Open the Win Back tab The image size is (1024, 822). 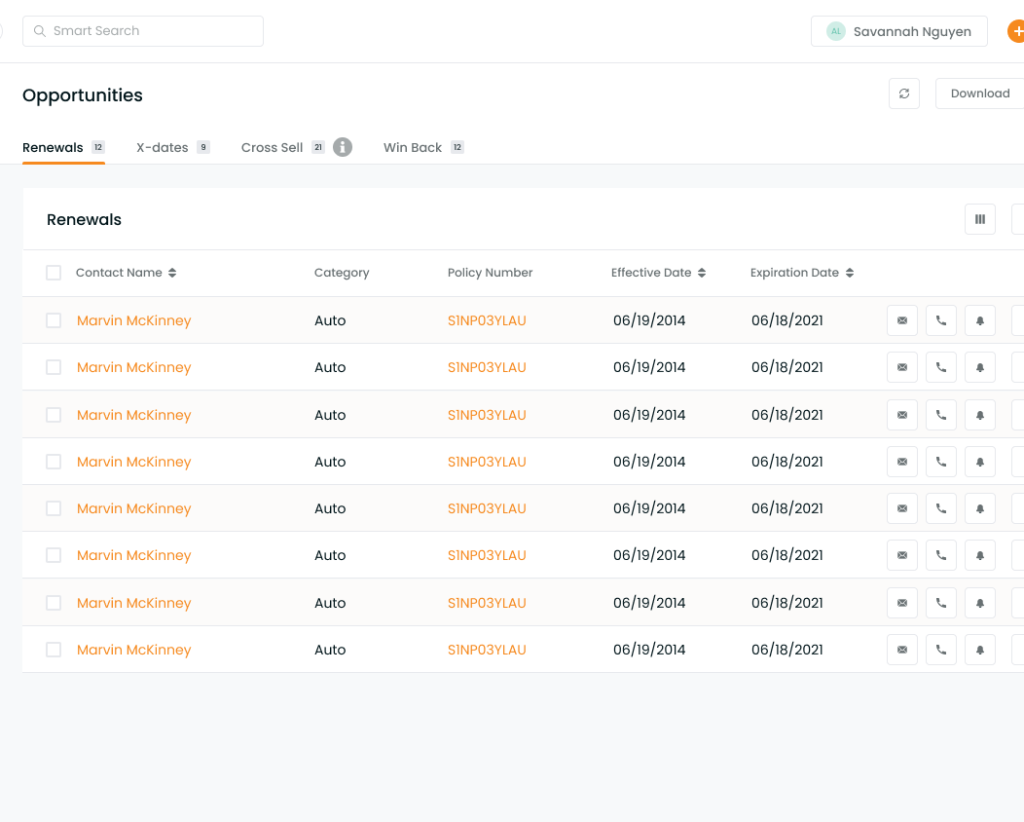(x=412, y=147)
